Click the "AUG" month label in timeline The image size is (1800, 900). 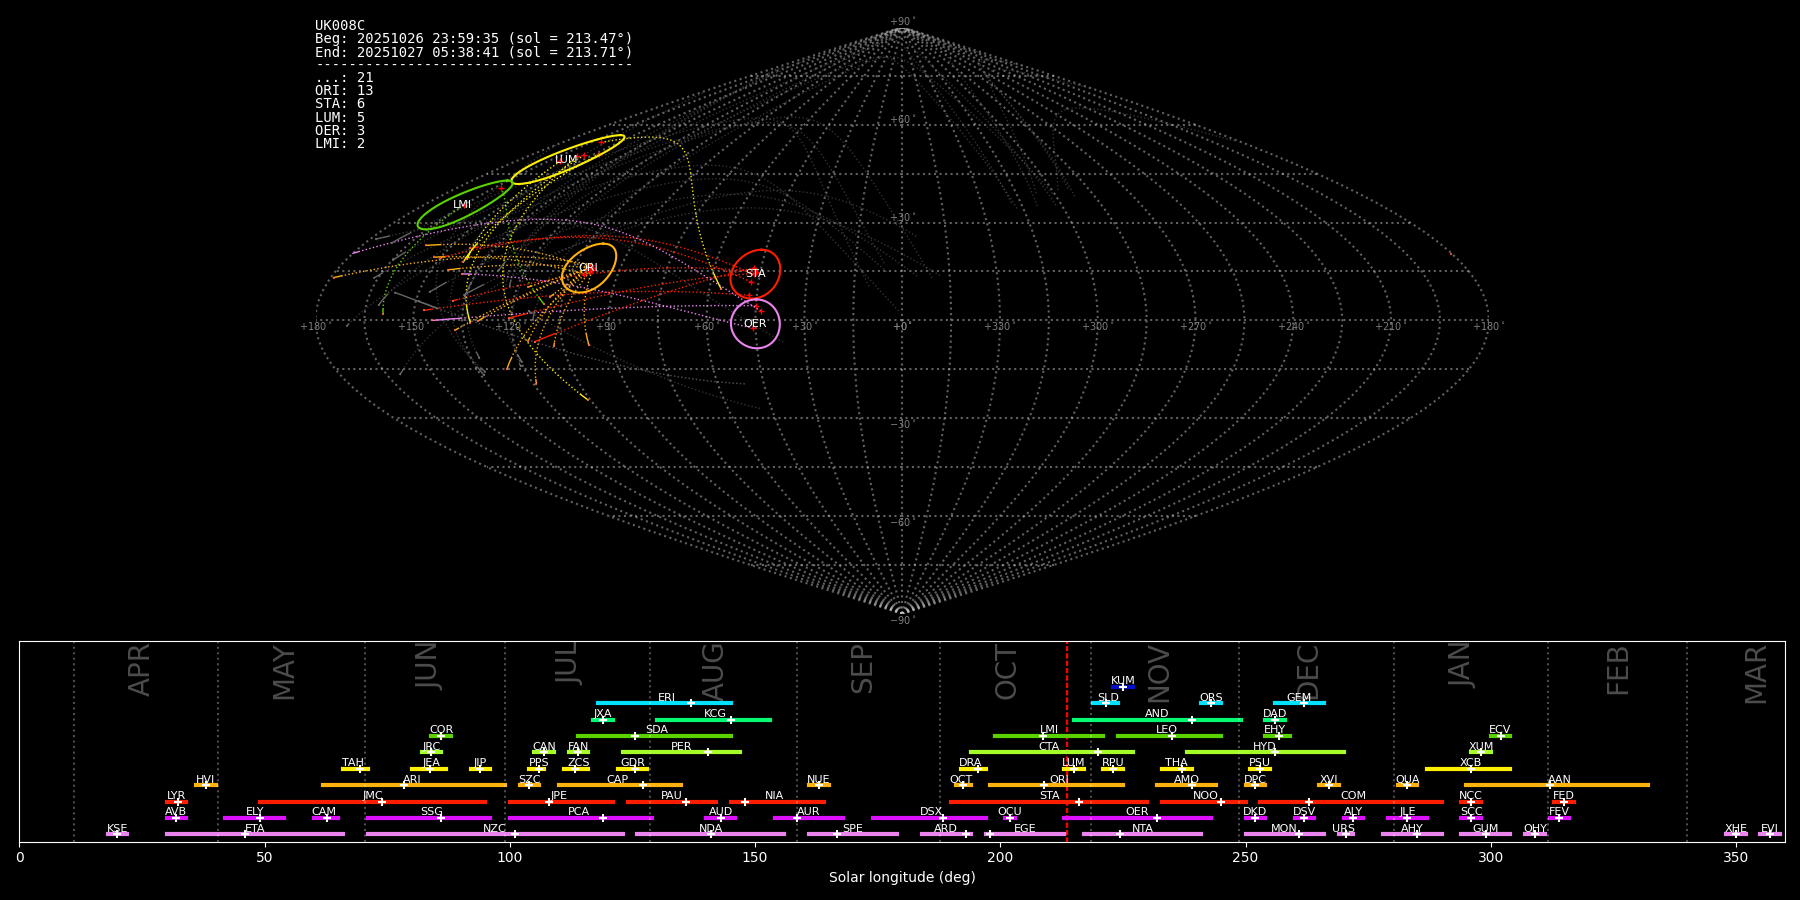tap(713, 672)
